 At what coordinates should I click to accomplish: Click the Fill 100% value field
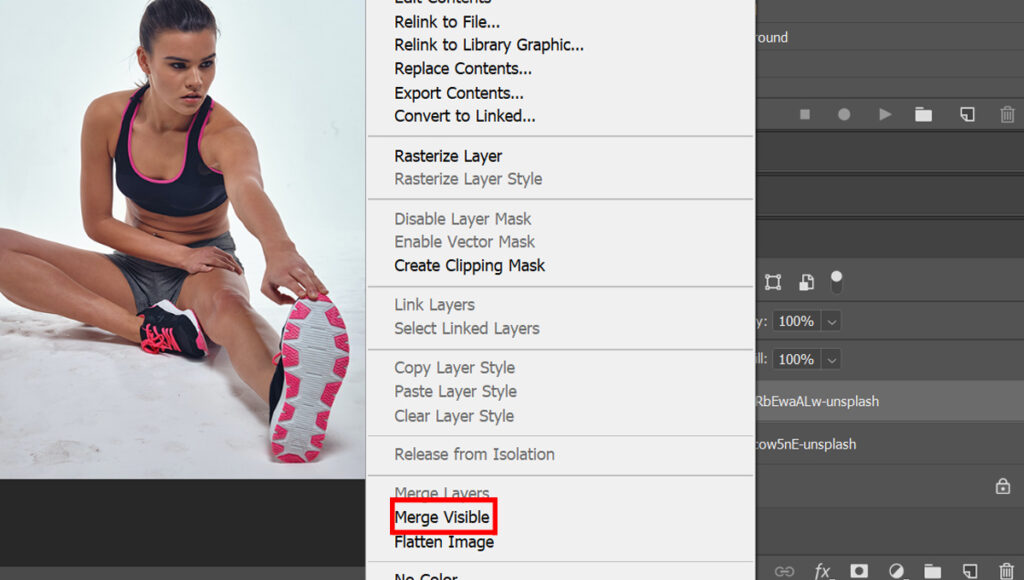click(797, 359)
